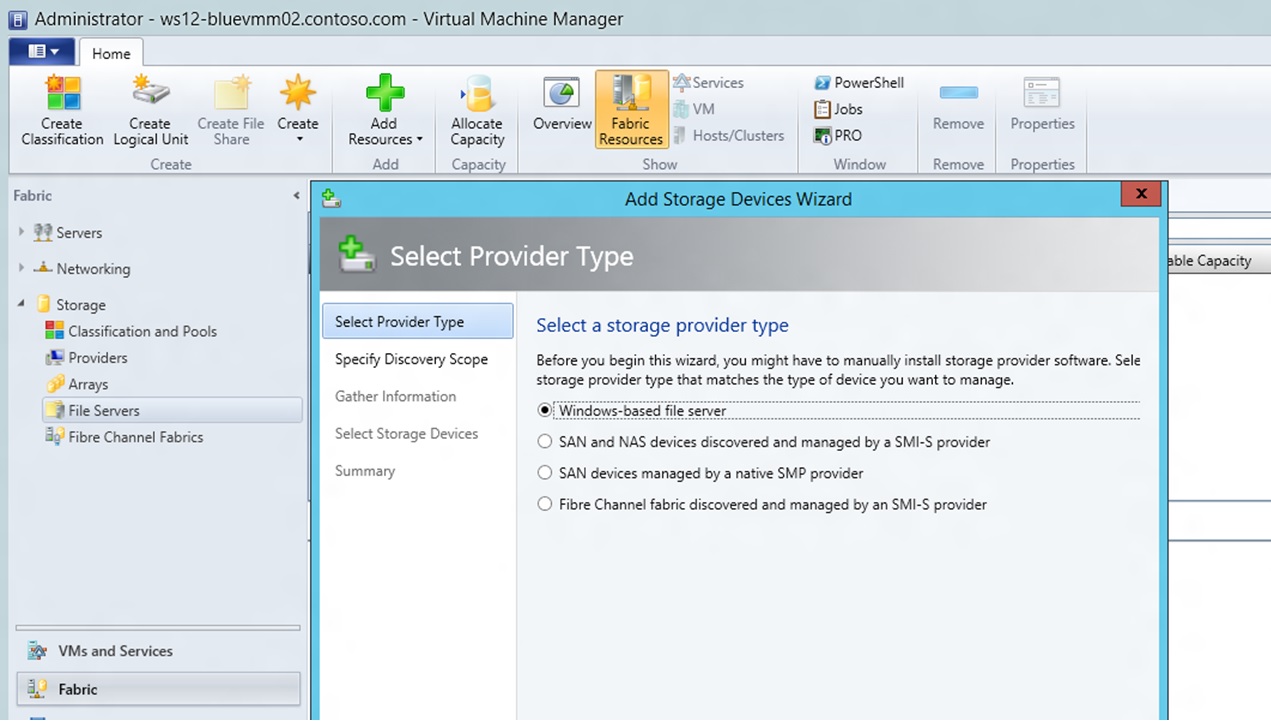Choose SAN and NAS devices managed by SMI-S
Screen dimensions: 1271x721
coord(544,441)
